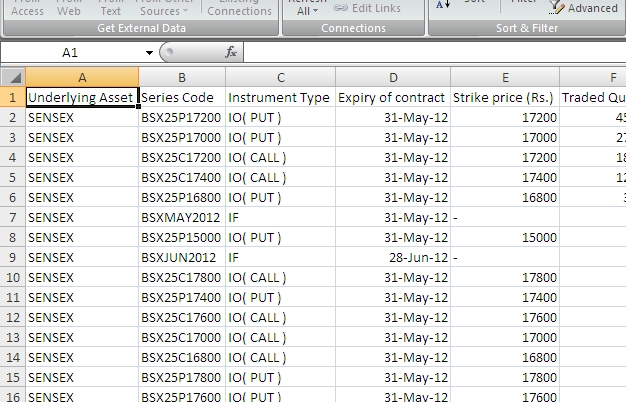Click cell BSX25P15000
Screen dimensions: 626x402
(182, 237)
